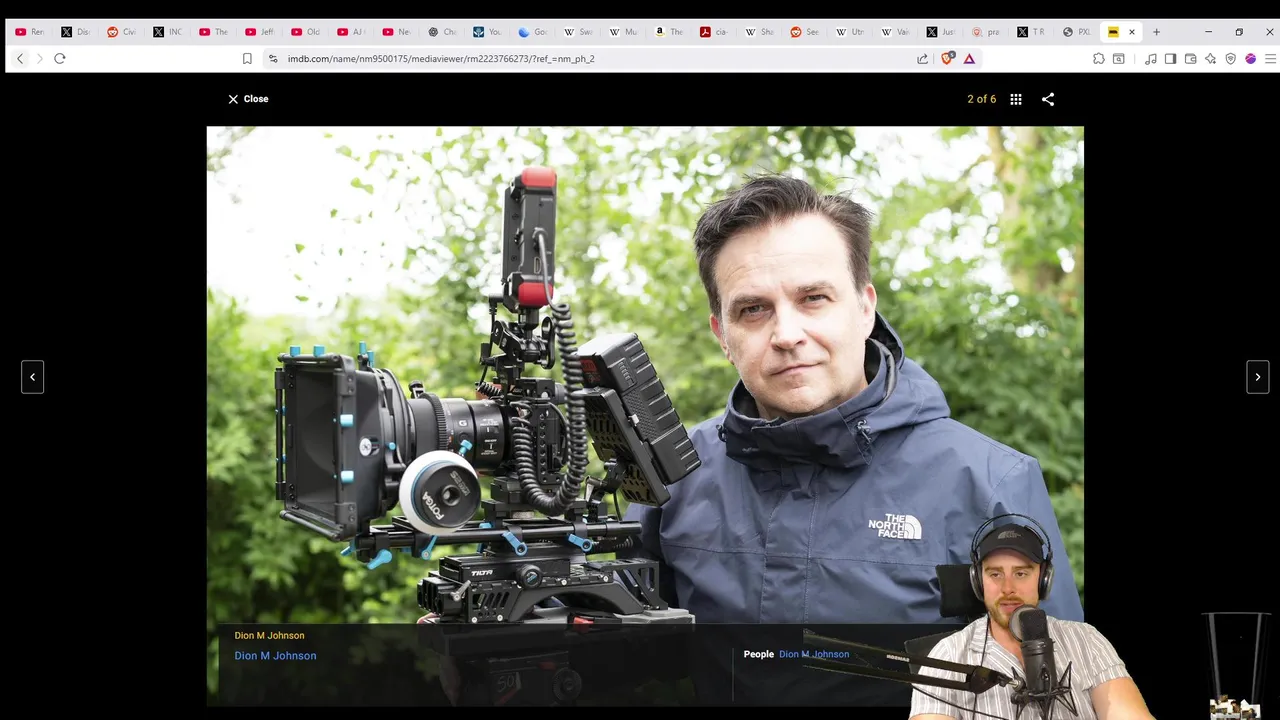The width and height of the screenshot is (1280, 720).
Task: Click the '2 of 6' photo counter
Action: 981,99
